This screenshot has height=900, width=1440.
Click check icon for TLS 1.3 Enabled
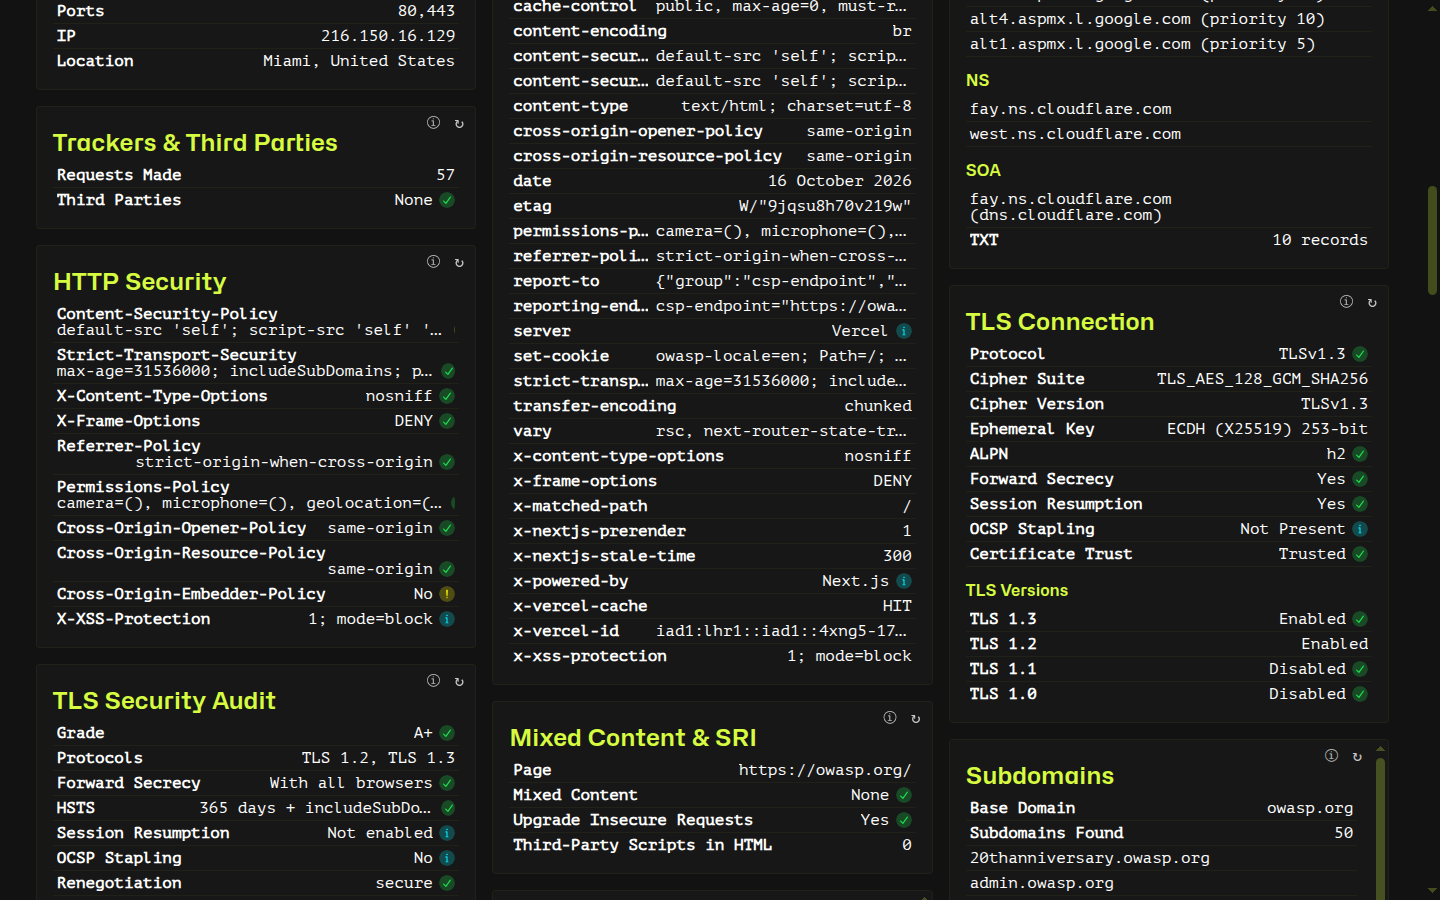pos(1360,619)
